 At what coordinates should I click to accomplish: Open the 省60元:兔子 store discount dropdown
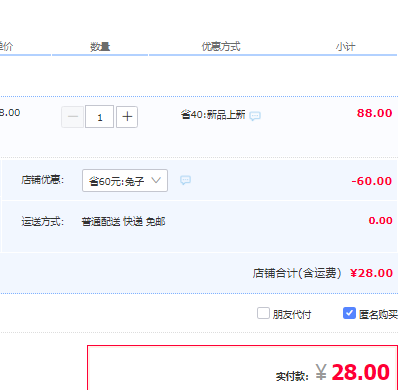click(x=125, y=180)
